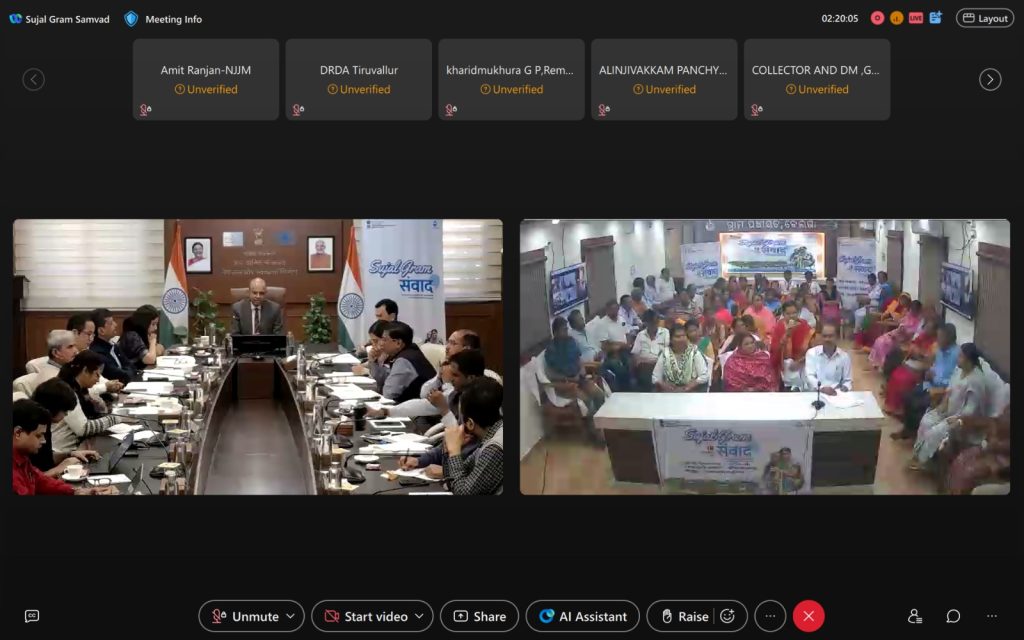Expand the video options arrow beside Start video
Image resolution: width=1024 pixels, height=640 pixels.
coord(420,616)
